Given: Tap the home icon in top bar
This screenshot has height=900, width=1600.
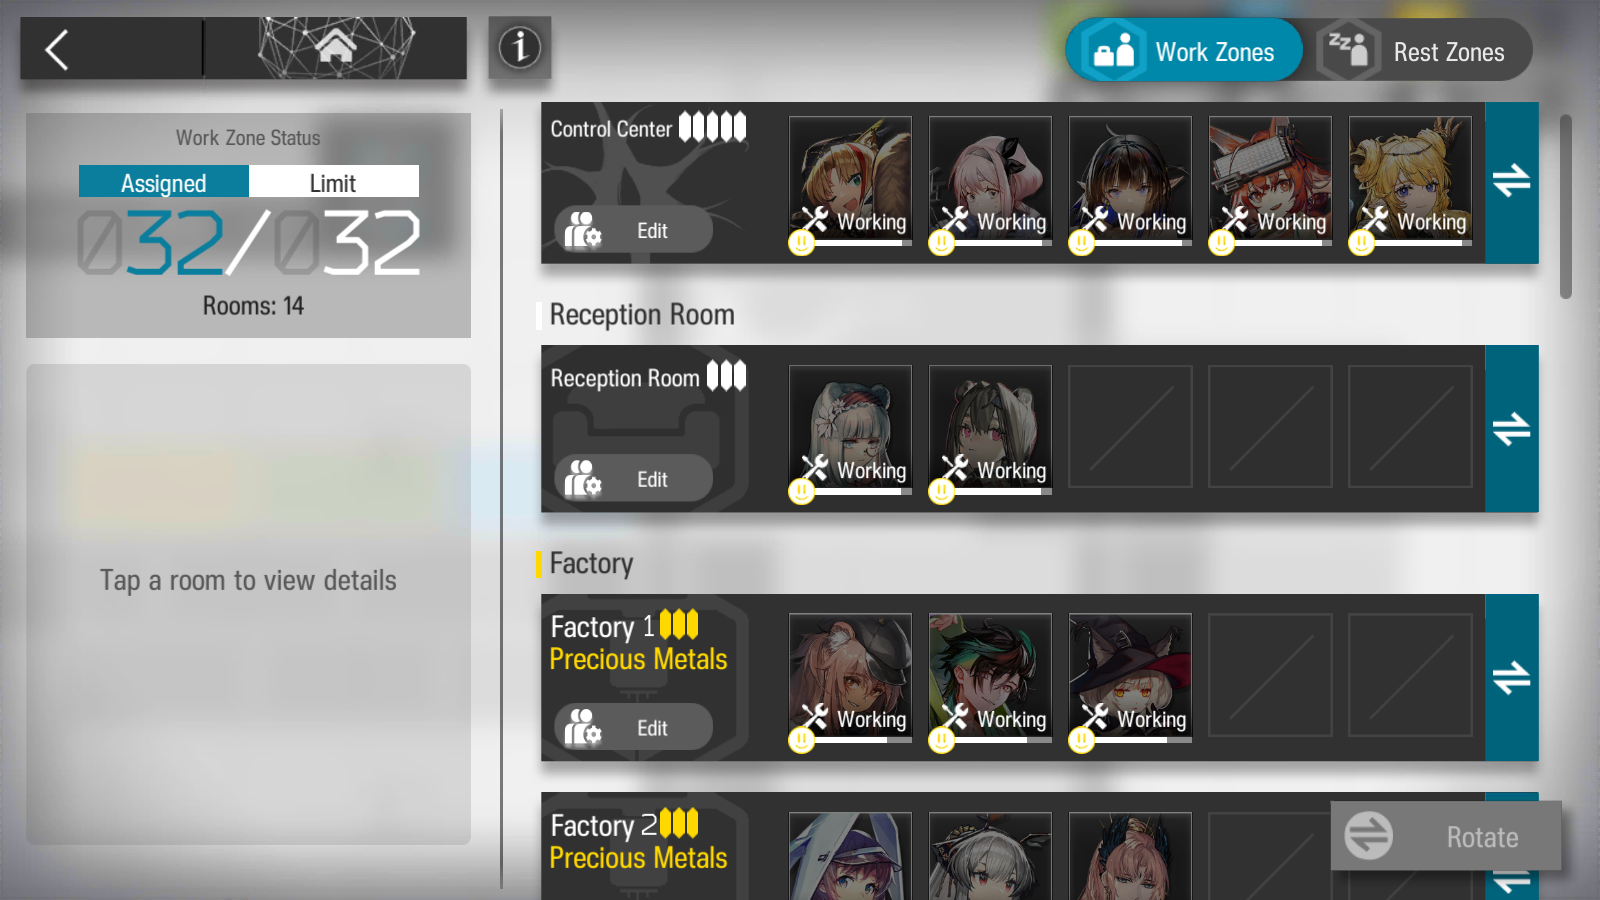Looking at the screenshot, I should [335, 47].
